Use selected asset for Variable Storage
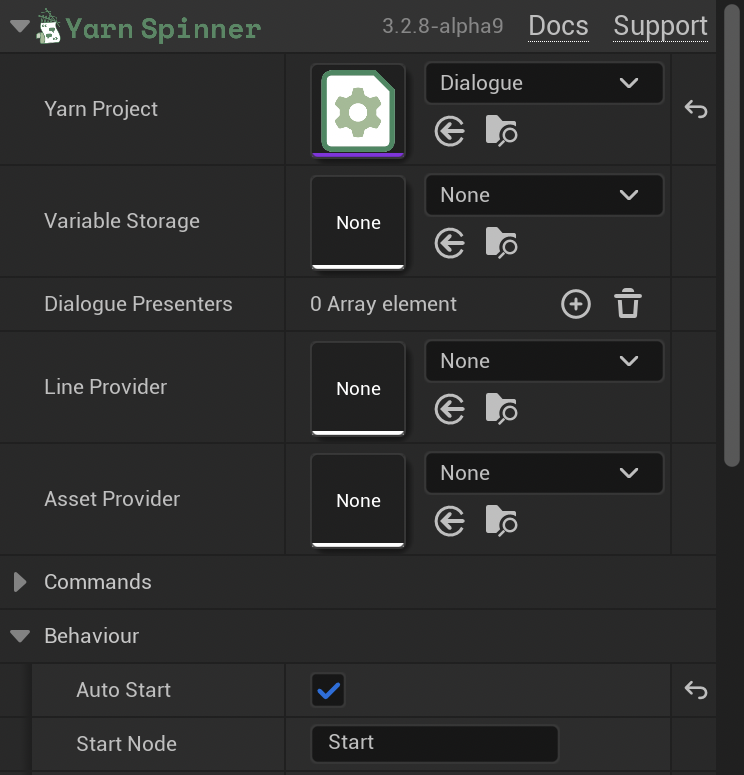The width and height of the screenshot is (744, 775). click(x=449, y=243)
